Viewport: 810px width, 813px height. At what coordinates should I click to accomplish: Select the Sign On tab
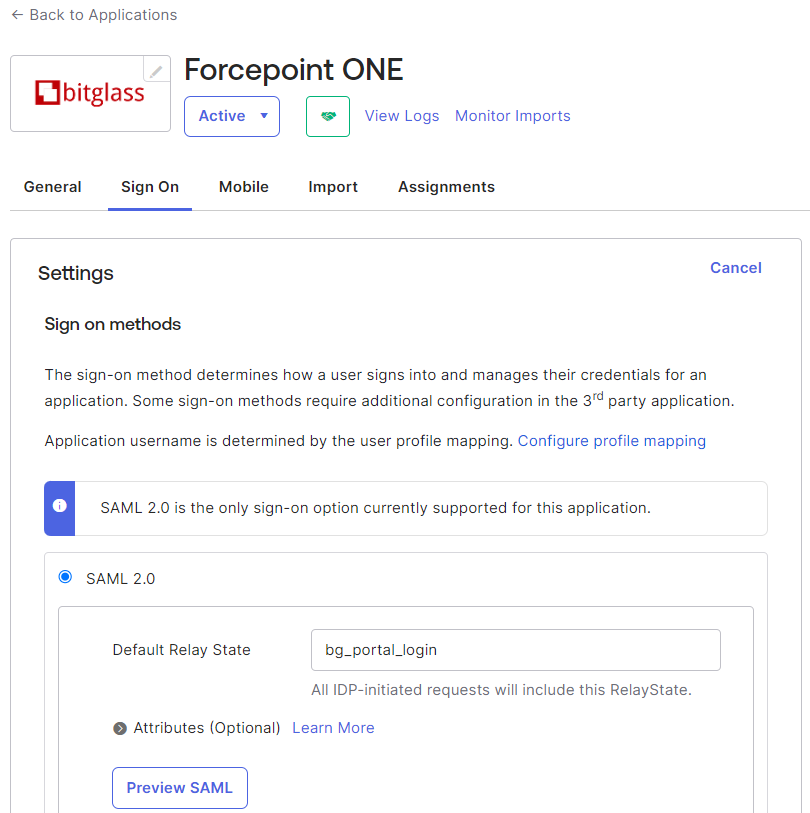point(150,187)
